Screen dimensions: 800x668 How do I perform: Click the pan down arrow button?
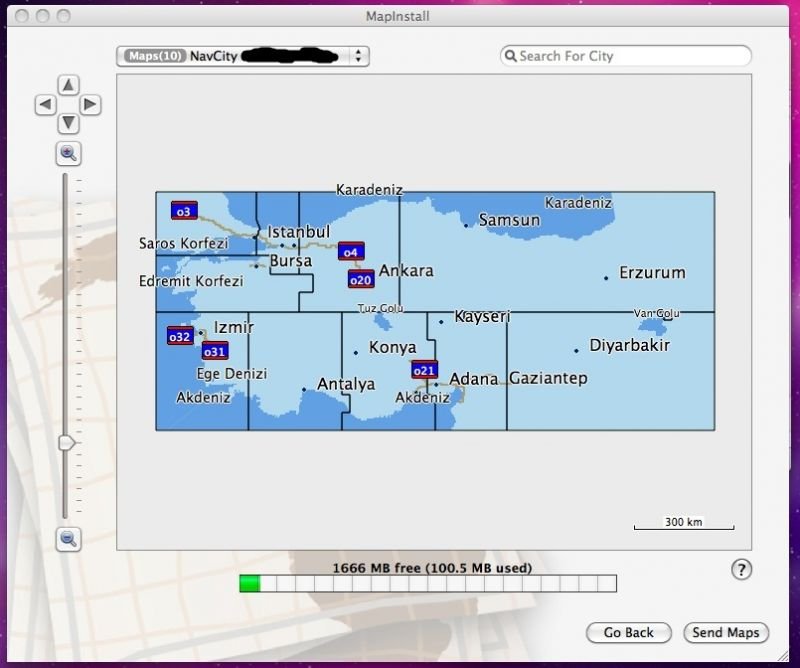68,123
